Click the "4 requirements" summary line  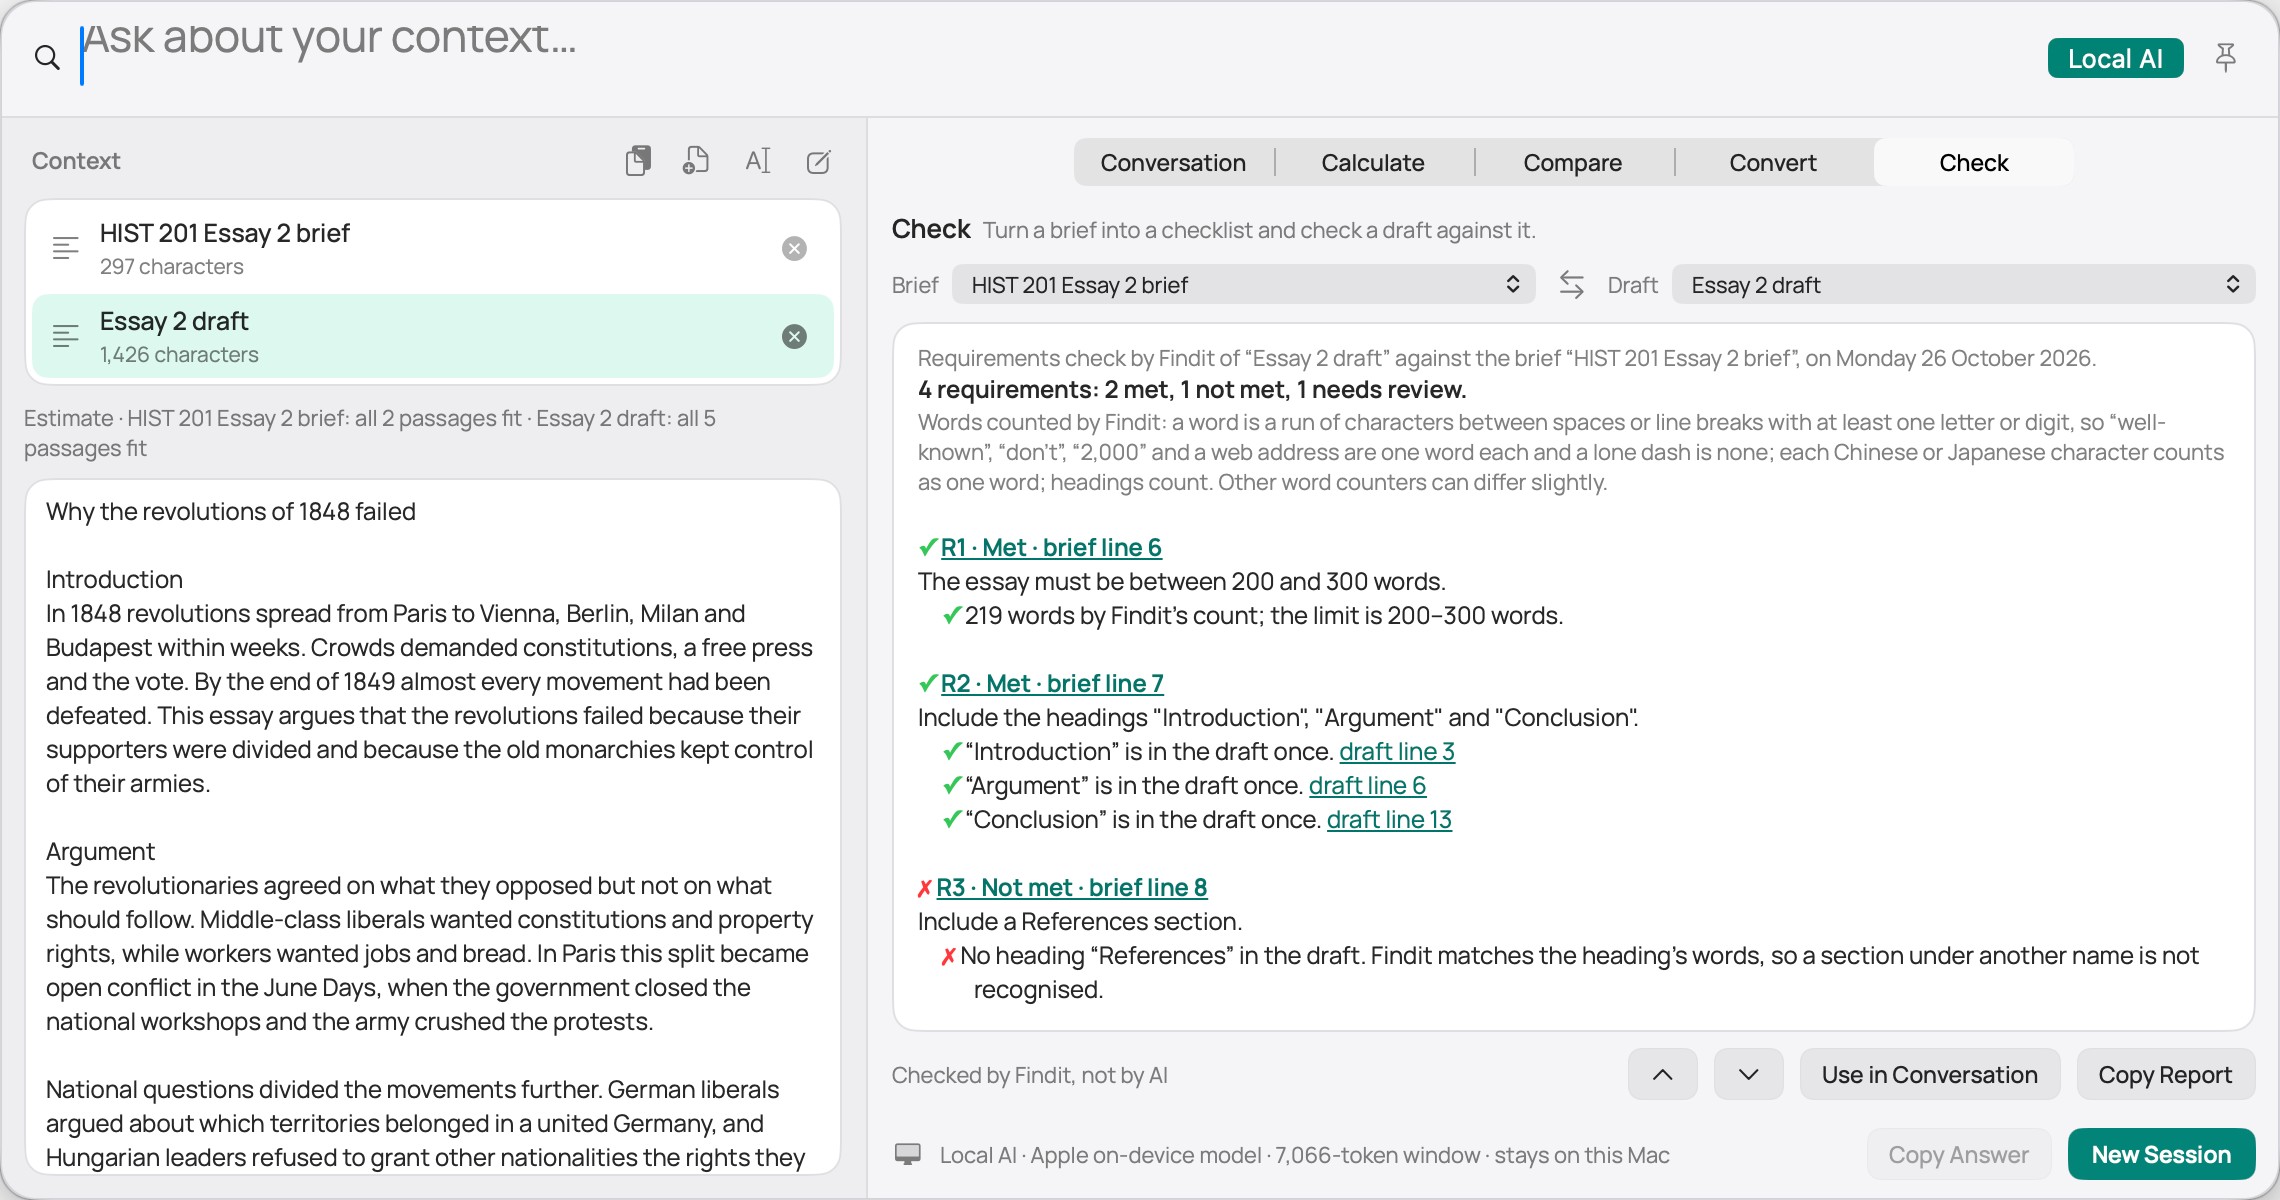pyautogui.click(x=1191, y=389)
